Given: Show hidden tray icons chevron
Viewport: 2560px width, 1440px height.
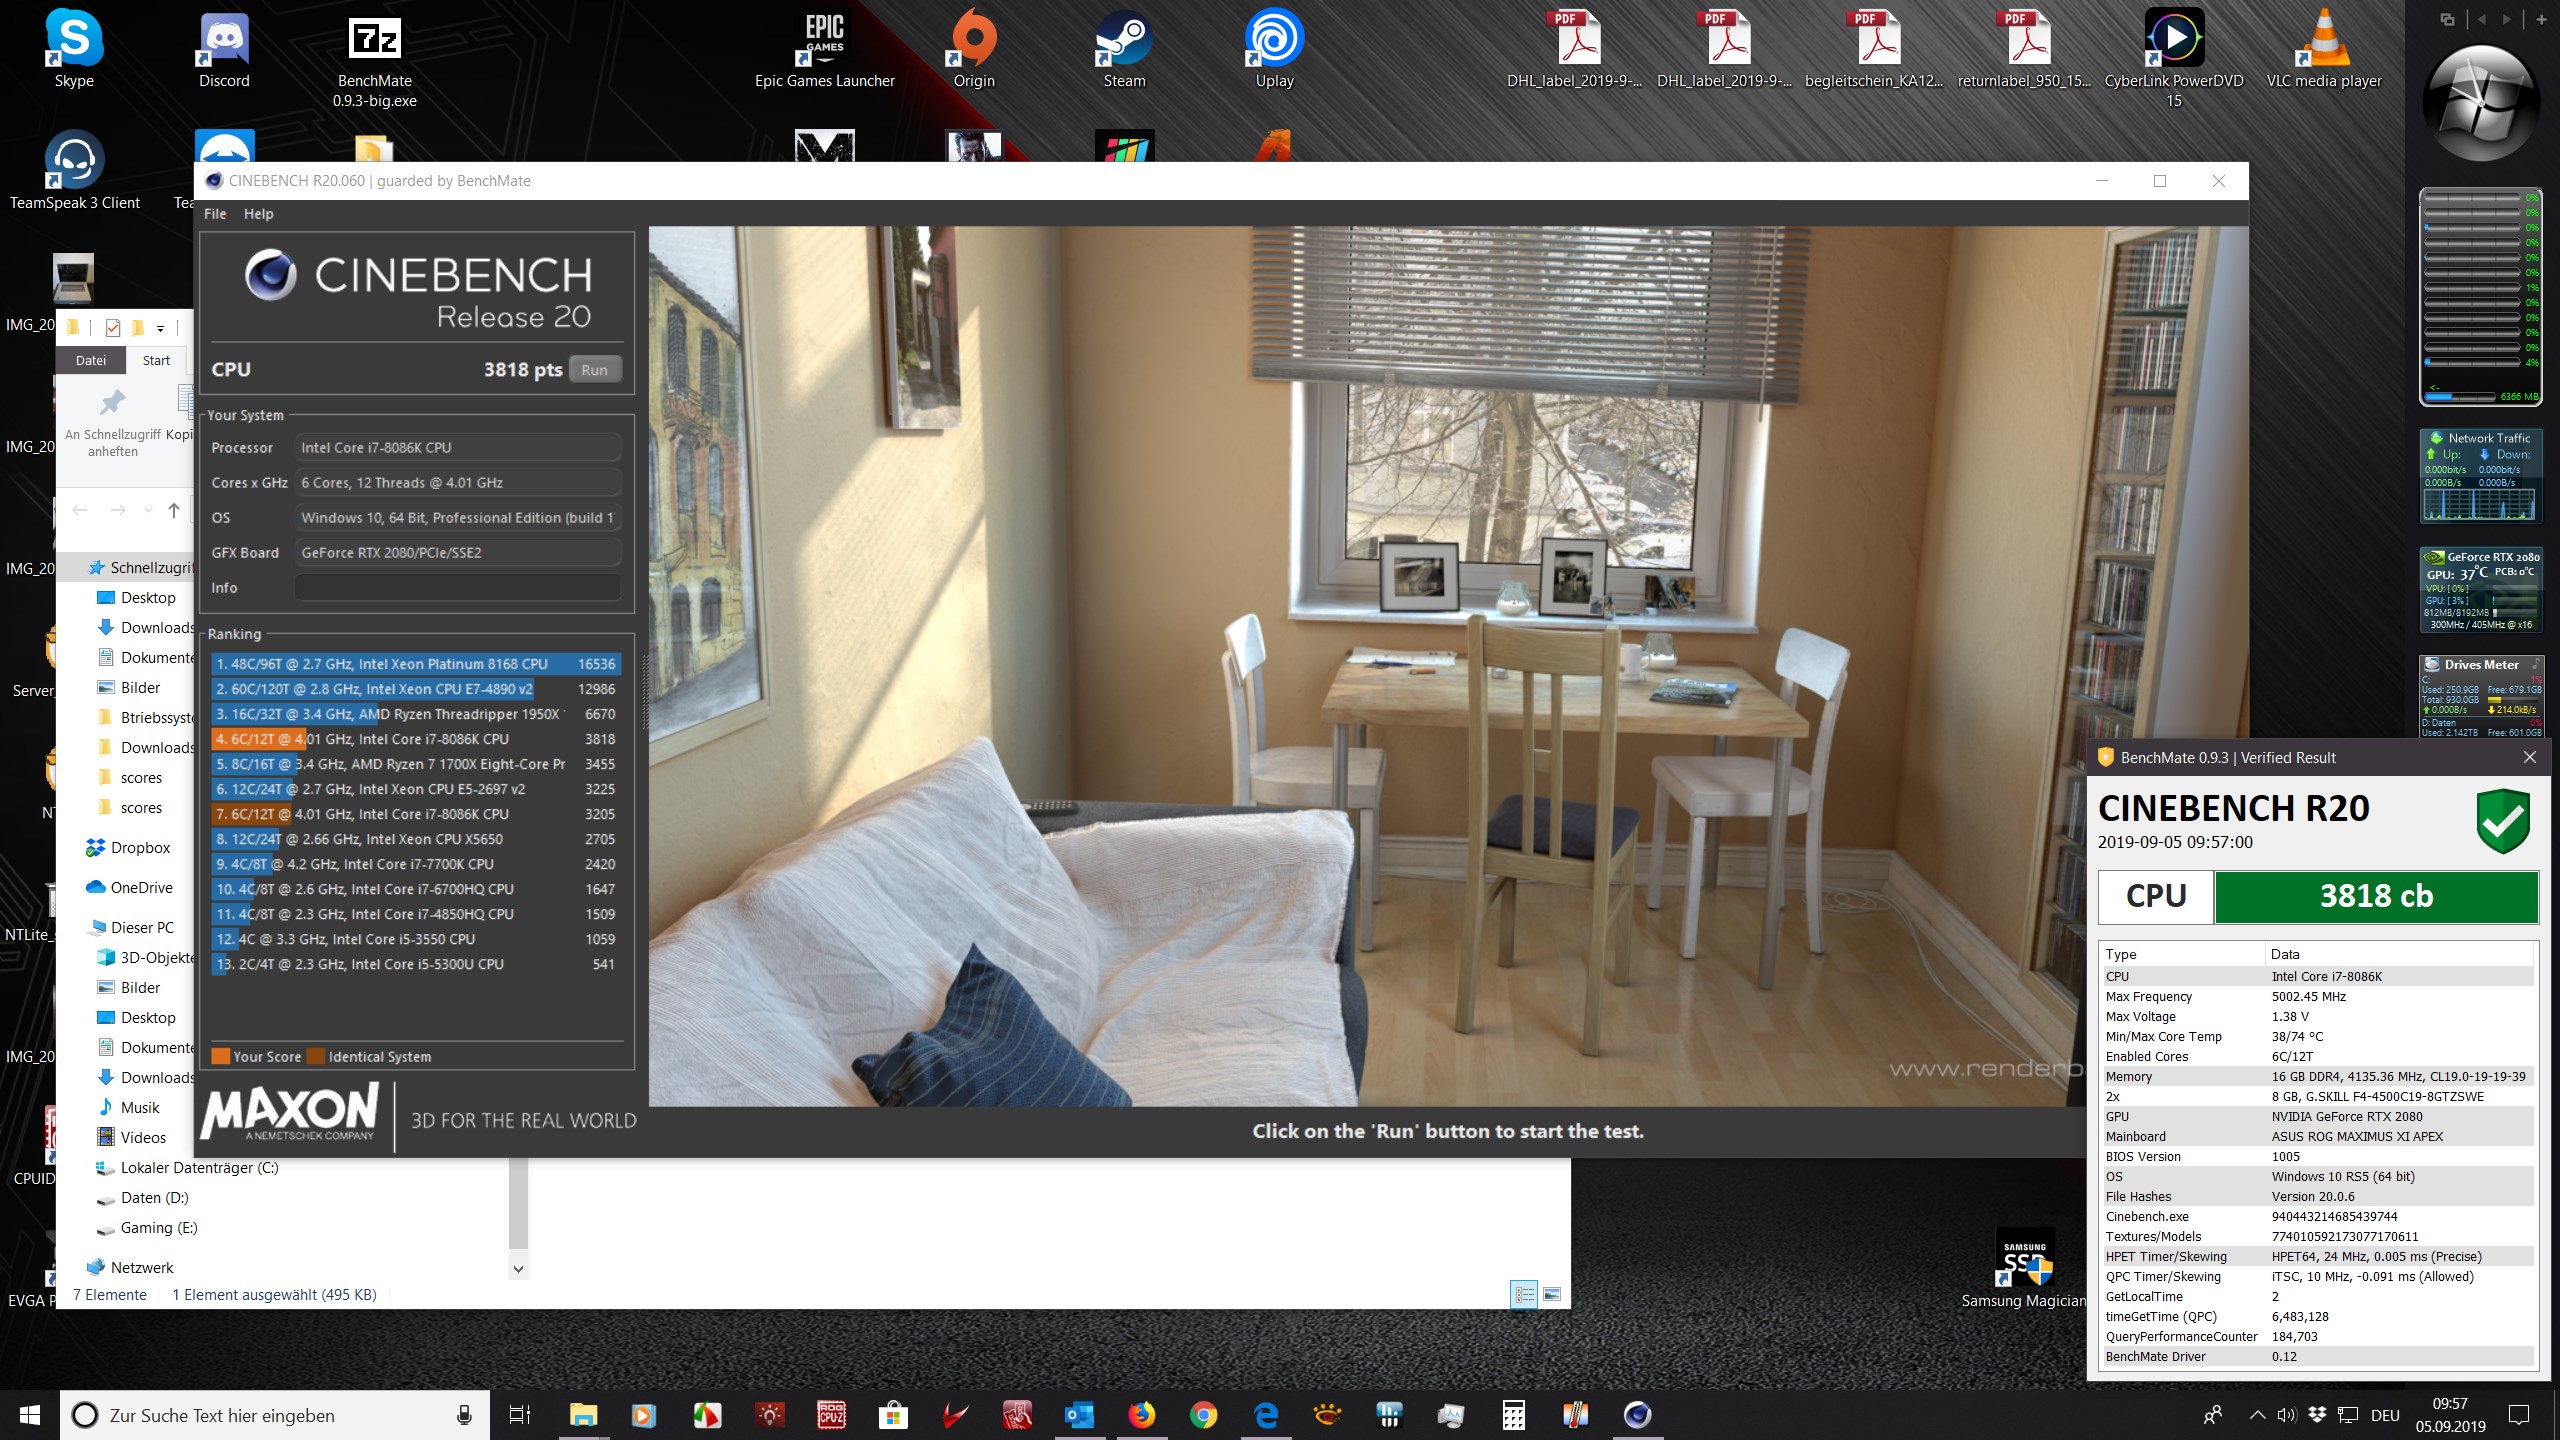Looking at the screenshot, I should 2257,1415.
